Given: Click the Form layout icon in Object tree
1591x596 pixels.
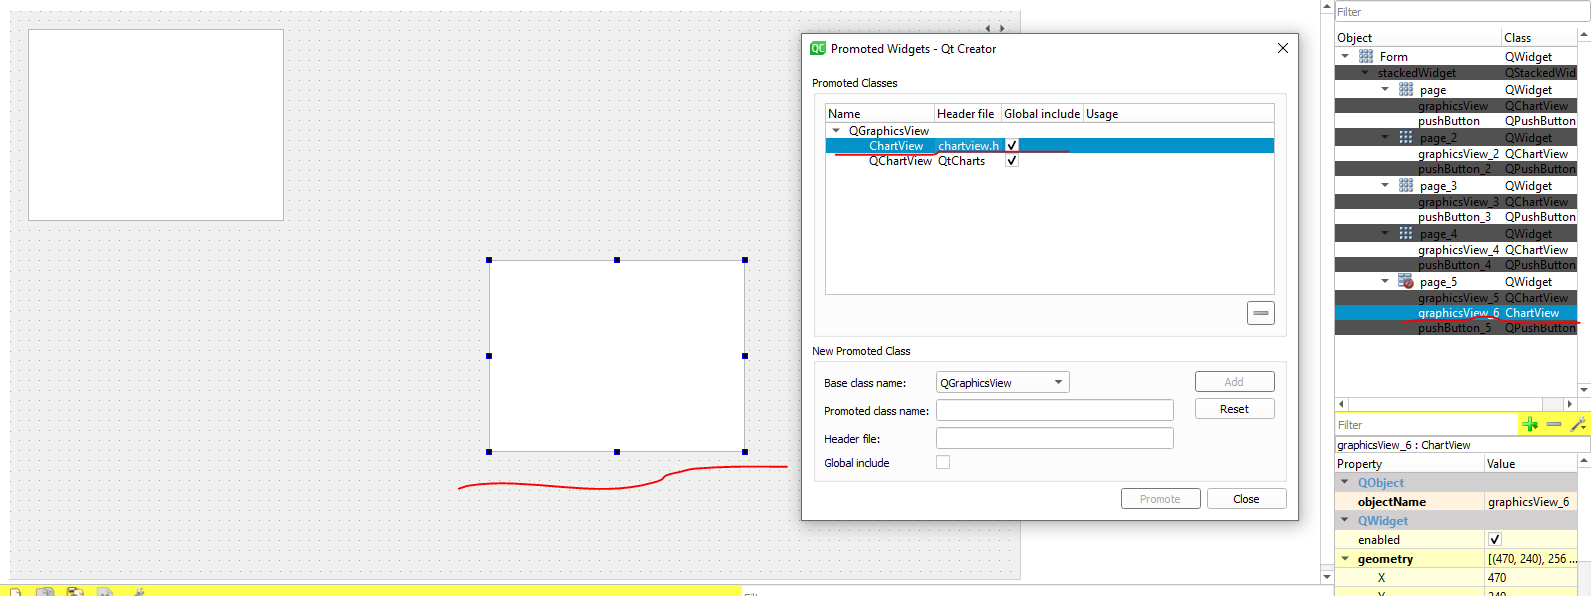Looking at the screenshot, I should (1366, 57).
